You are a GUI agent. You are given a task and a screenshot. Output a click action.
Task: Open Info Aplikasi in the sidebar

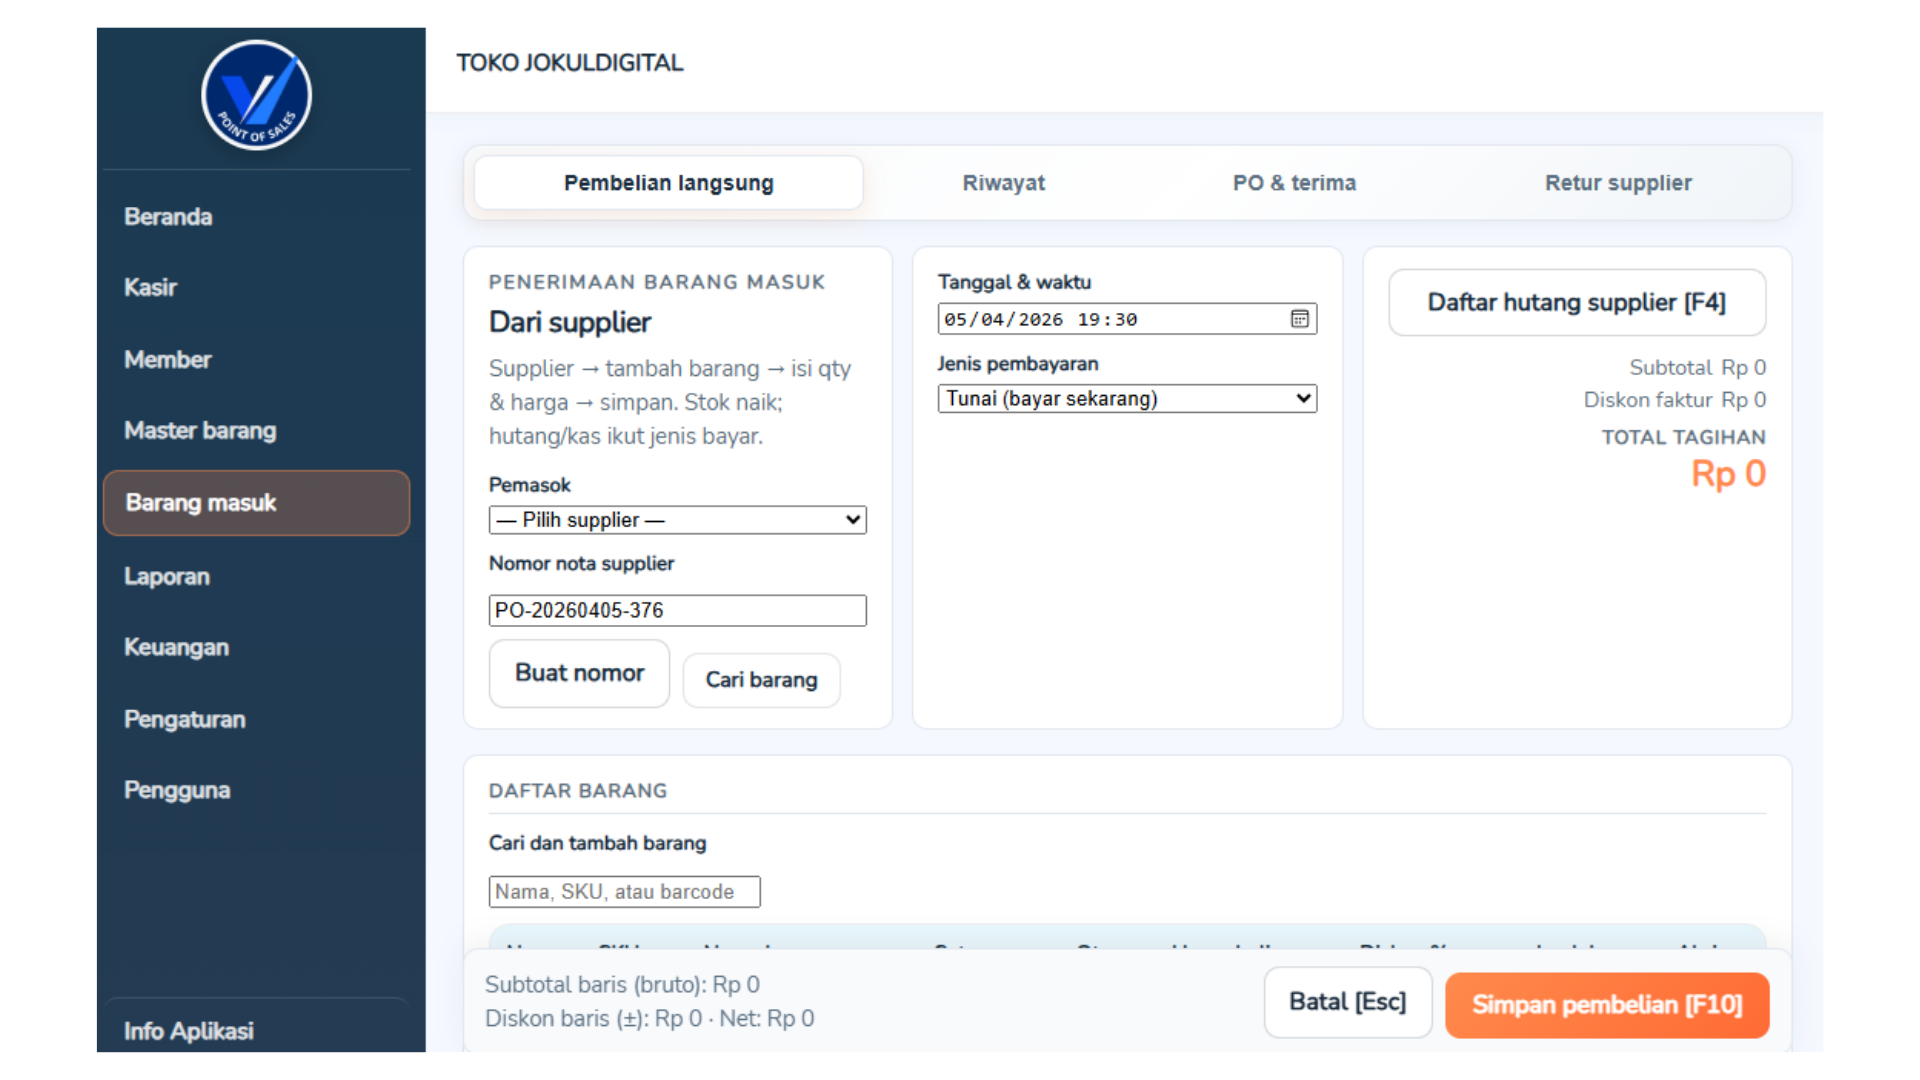[x=189, y=1031]
